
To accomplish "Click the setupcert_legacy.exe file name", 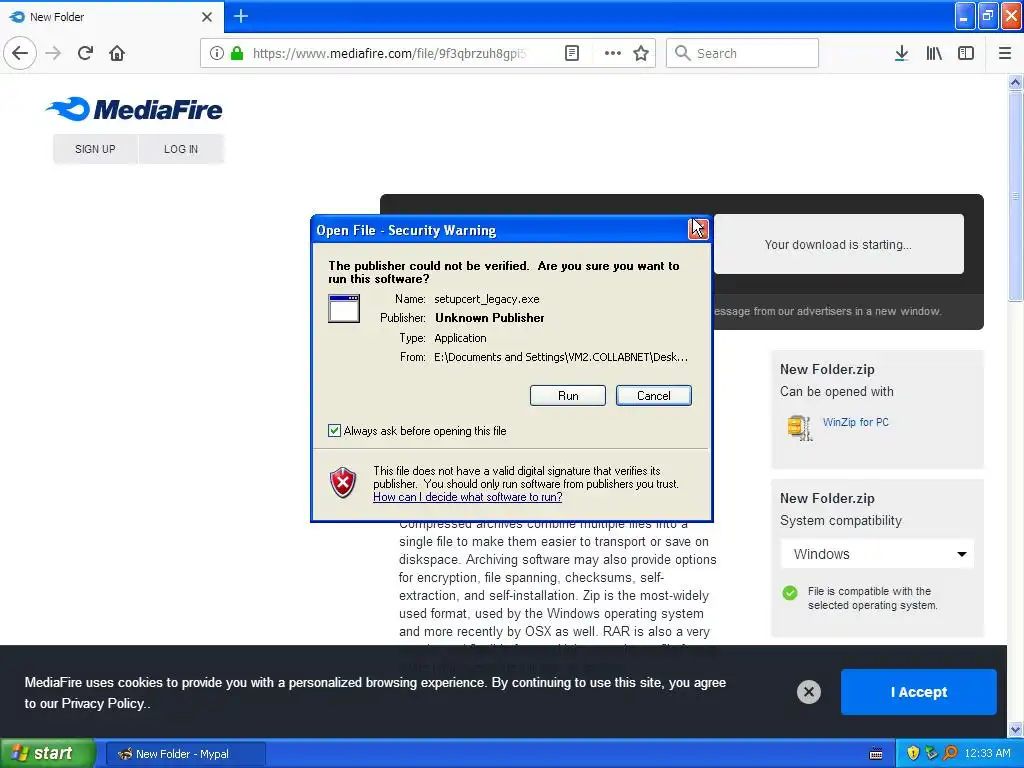I will [487, 299].
